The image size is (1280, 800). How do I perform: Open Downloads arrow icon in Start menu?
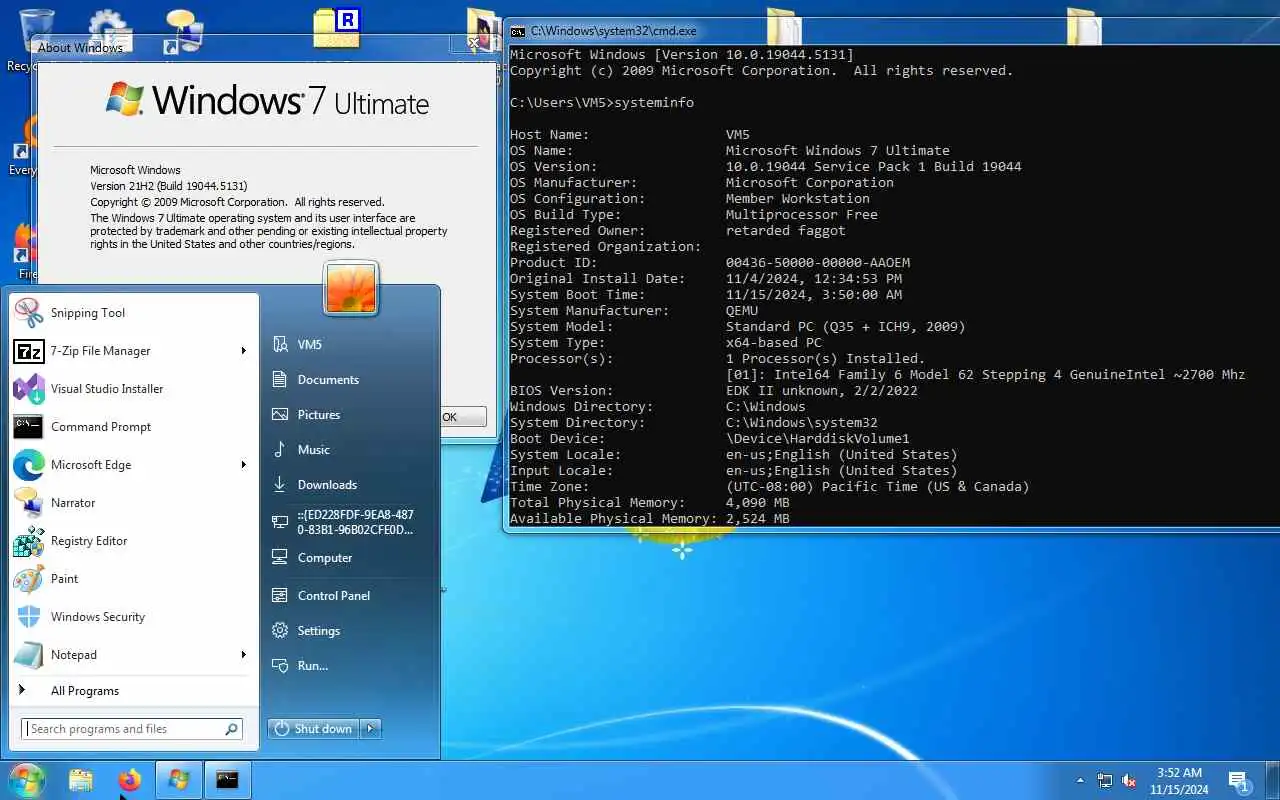point(280,484)
